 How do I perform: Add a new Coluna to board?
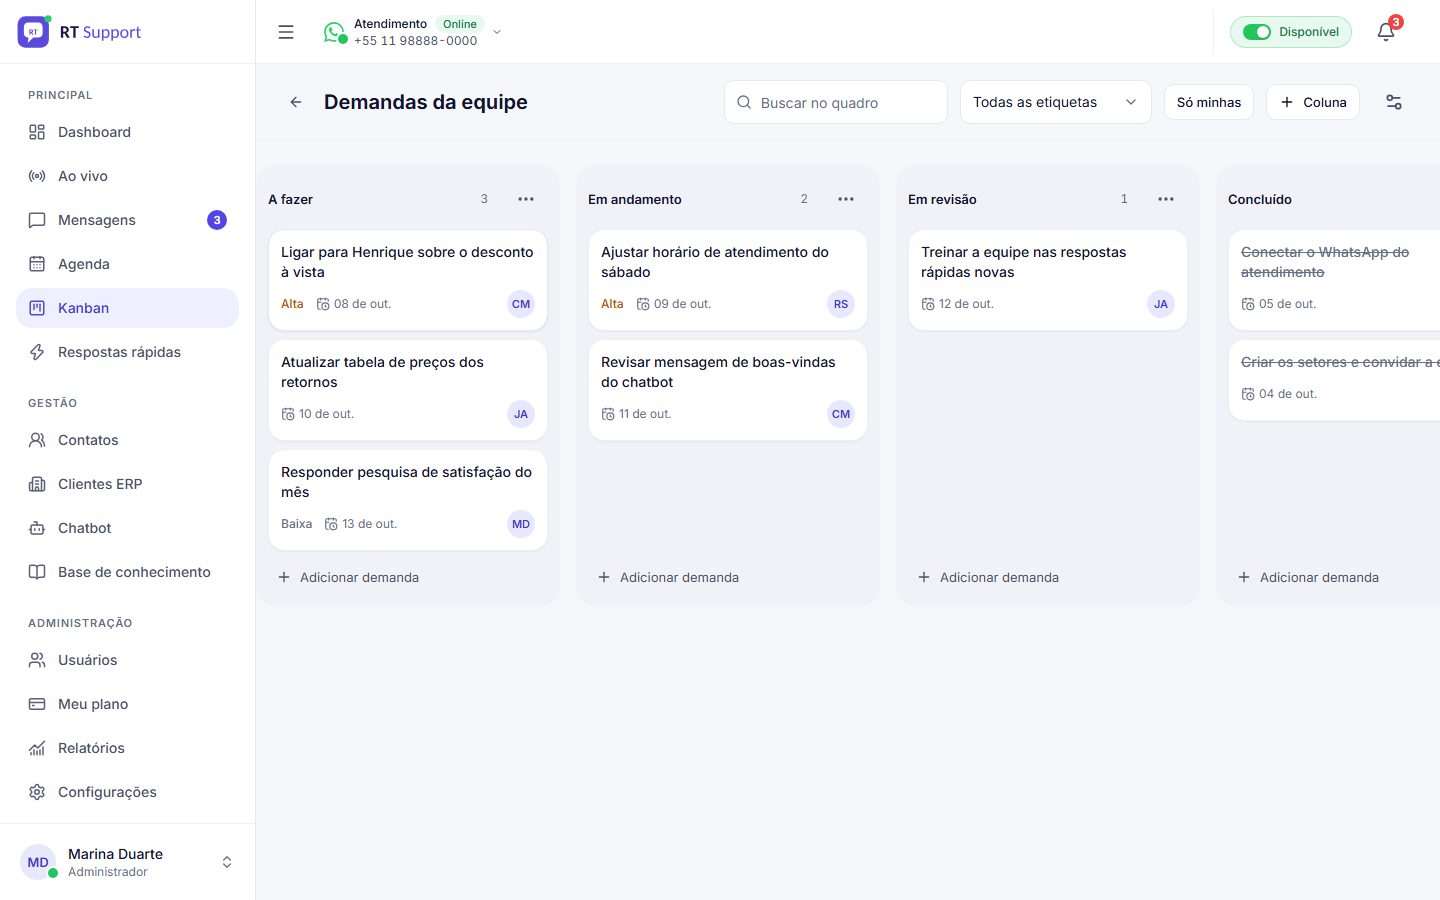point(1313,102)
